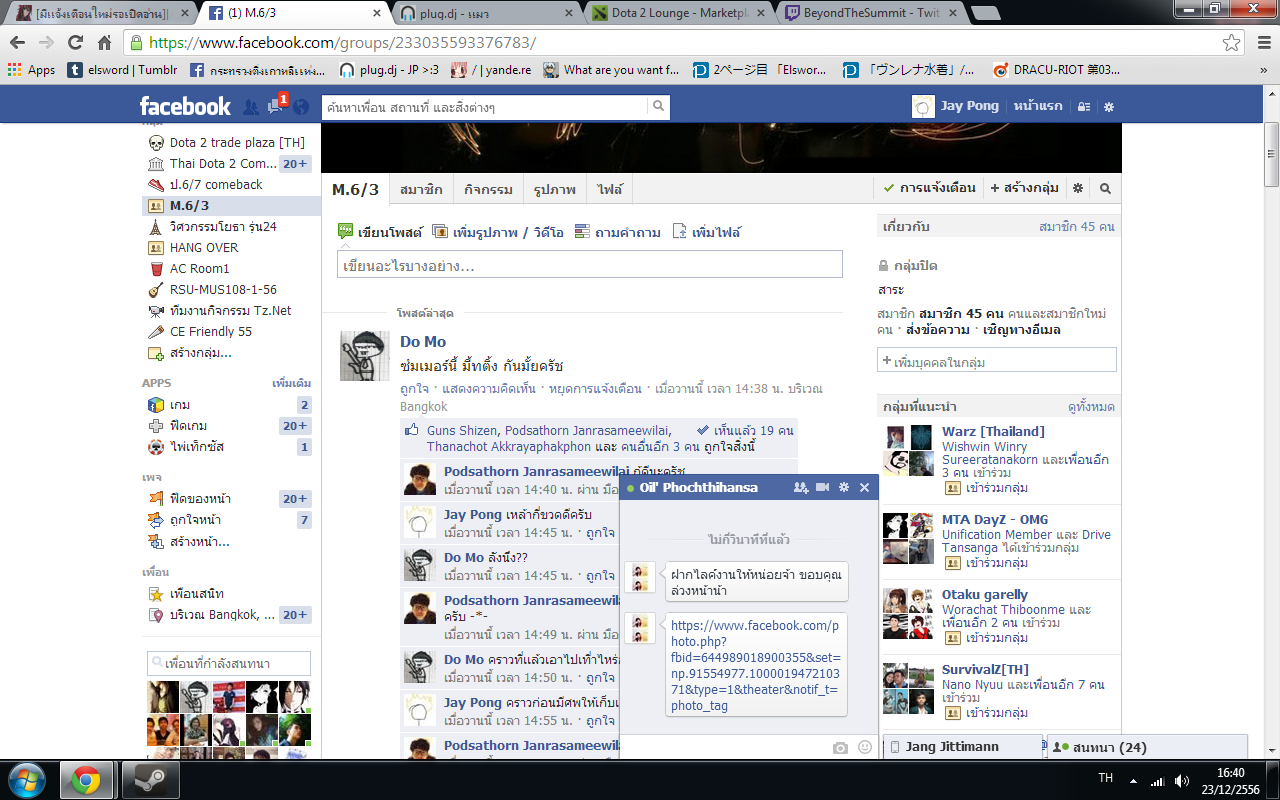Open privacy shortcuts icon in header
Viewport: 1280px width, 800px height.
(1084, 107)
